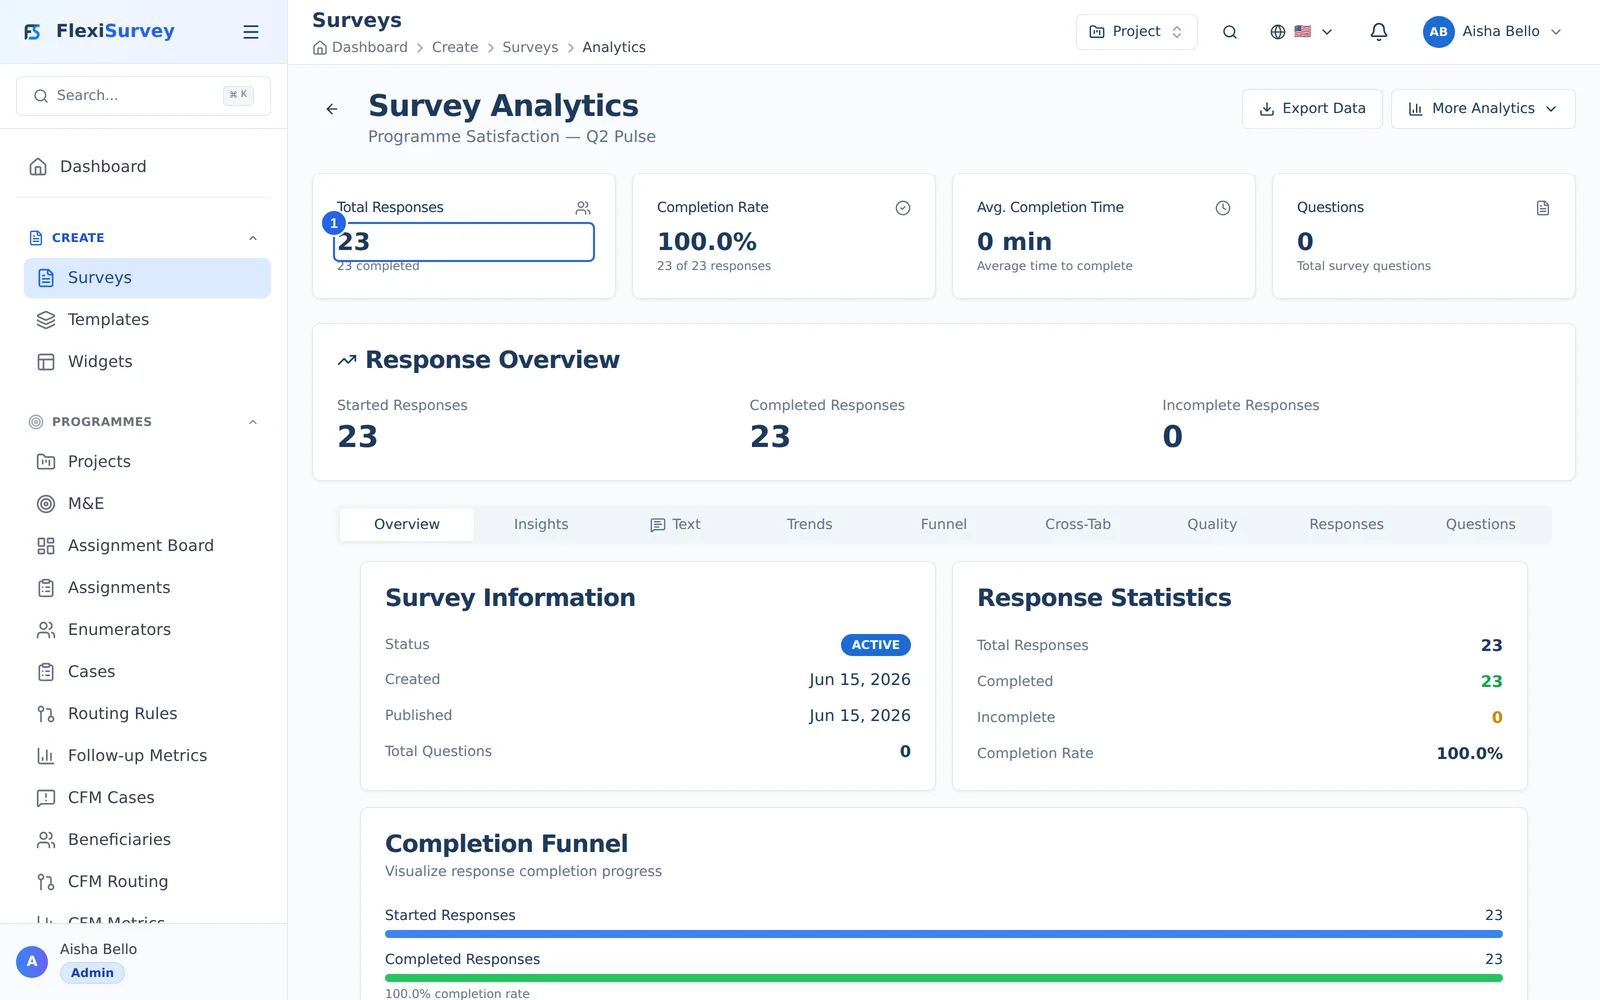This screenshot has height=1000, width=1600.
Task: Click the back arrow beside Survey Analytics
Action: (332, 109)
